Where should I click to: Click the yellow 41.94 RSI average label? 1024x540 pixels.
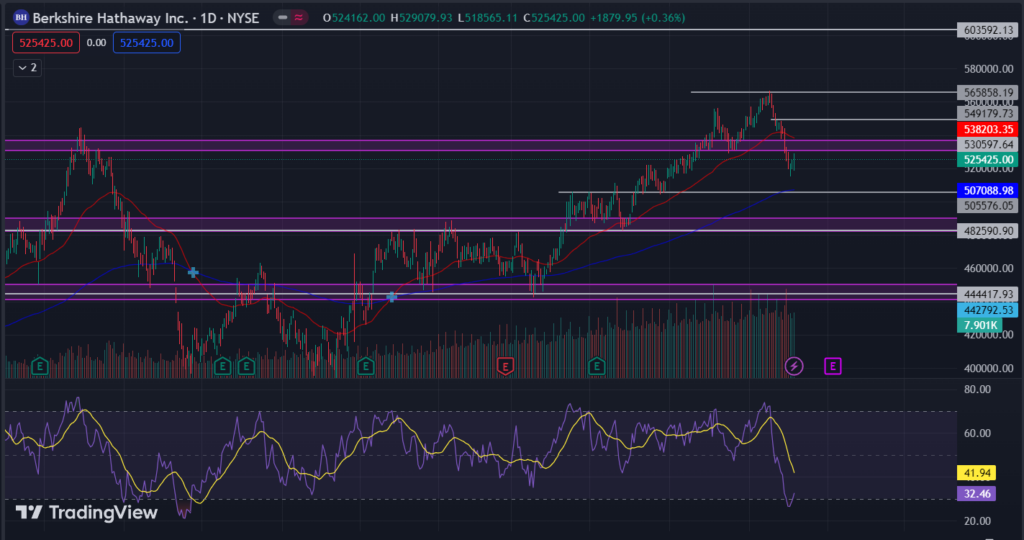pyautogui.click(x=976, y=473)
